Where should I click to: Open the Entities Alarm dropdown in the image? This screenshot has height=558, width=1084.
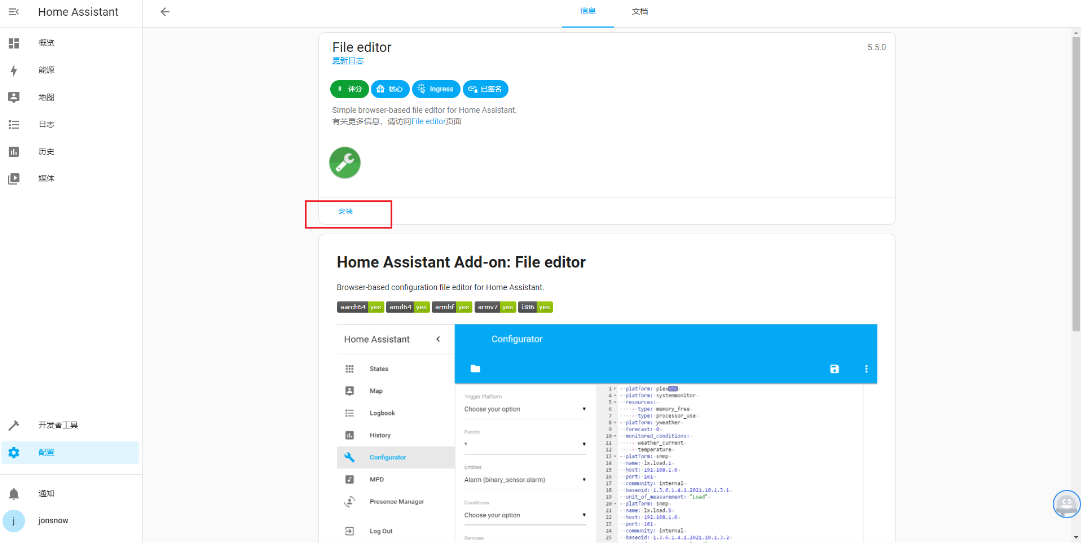[x=525, y=480]
